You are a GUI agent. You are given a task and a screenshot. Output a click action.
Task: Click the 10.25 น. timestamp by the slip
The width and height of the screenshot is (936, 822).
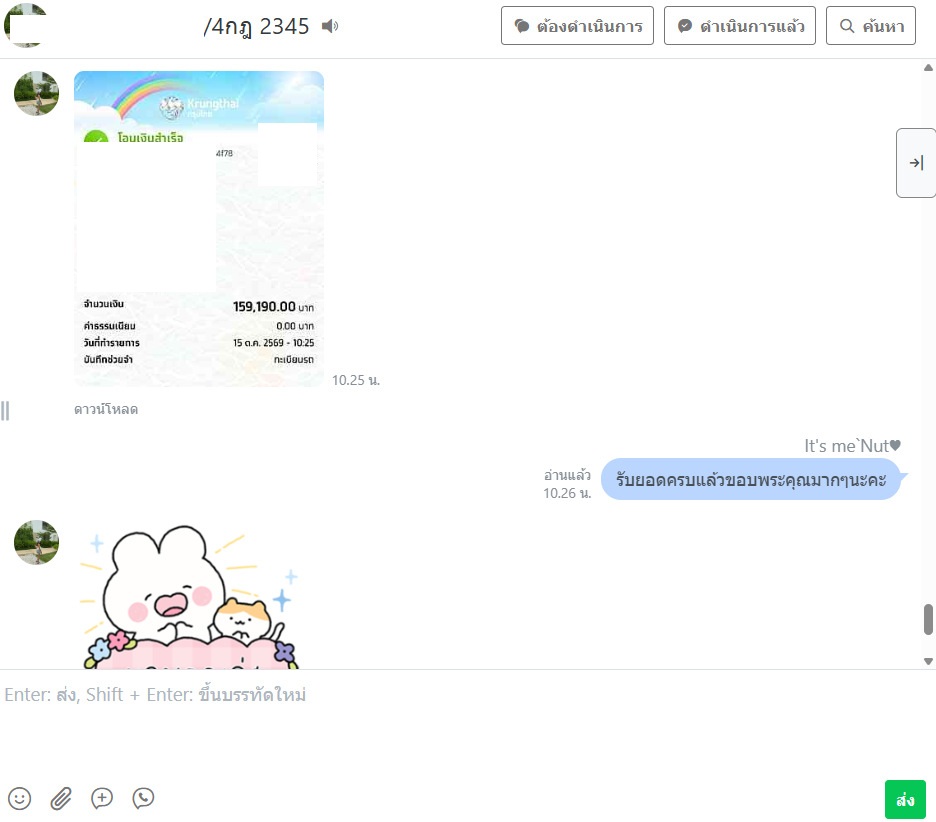(x=356, y=380)
